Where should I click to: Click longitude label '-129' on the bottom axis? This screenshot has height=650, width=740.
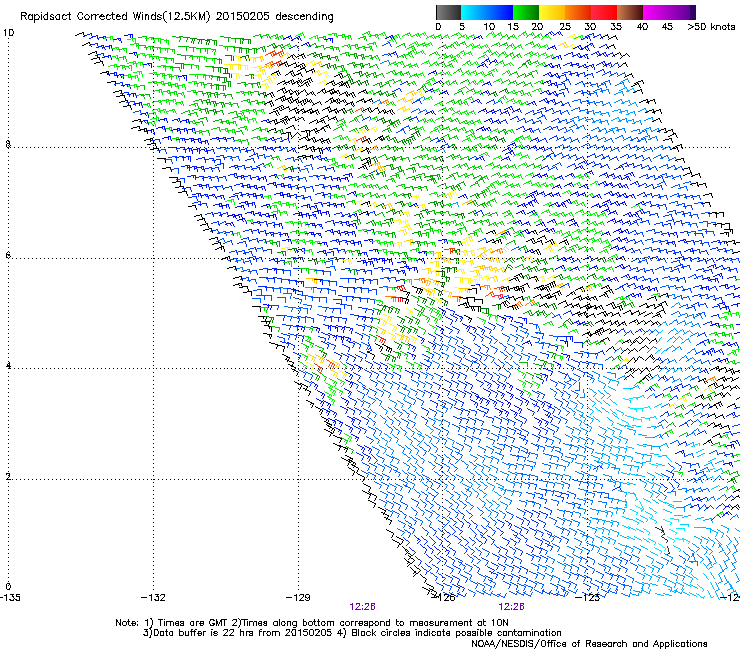click(x=298, y=598)
